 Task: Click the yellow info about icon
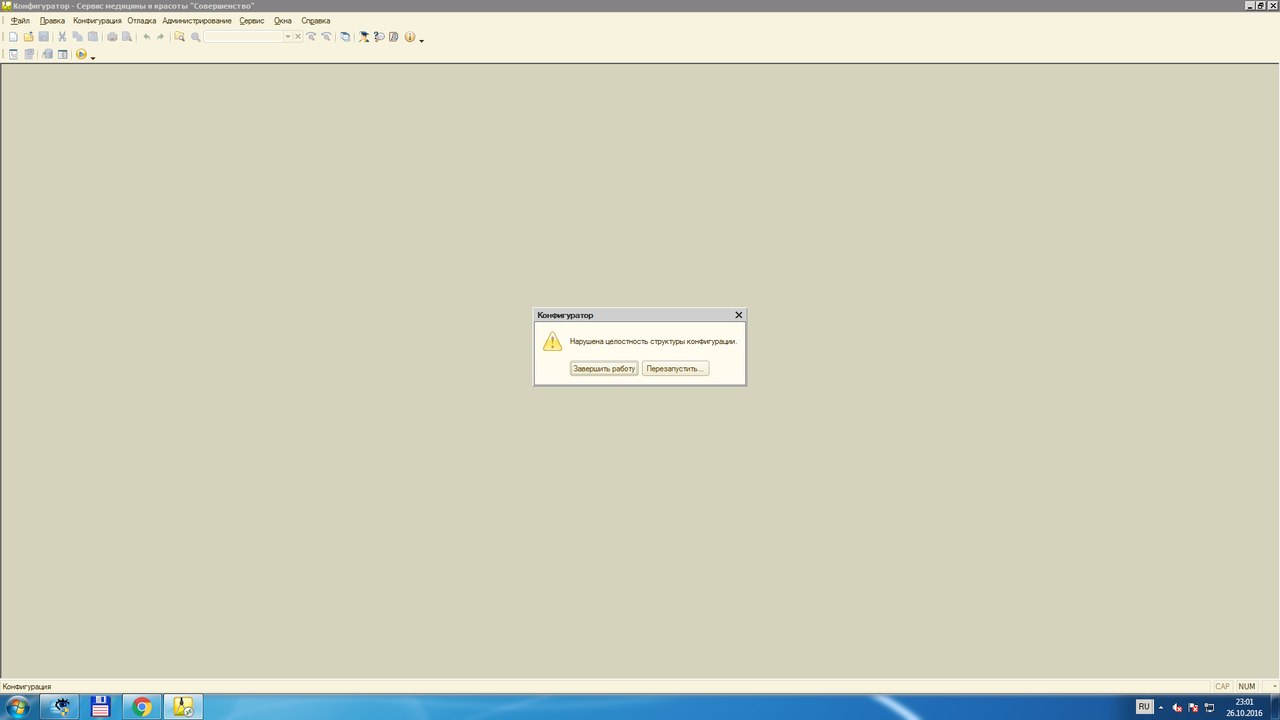pos(409,37)
